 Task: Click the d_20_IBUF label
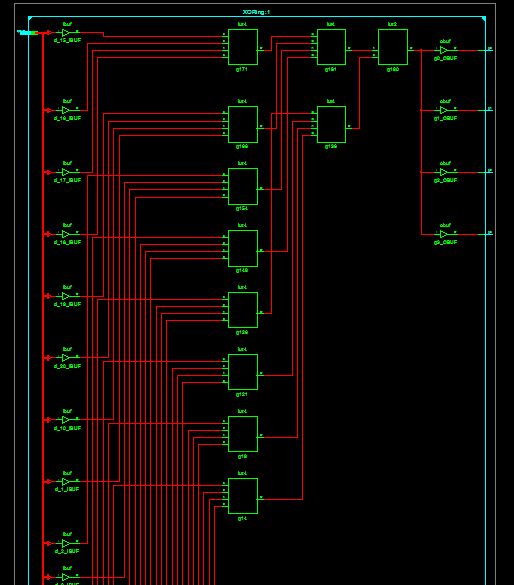68,366
